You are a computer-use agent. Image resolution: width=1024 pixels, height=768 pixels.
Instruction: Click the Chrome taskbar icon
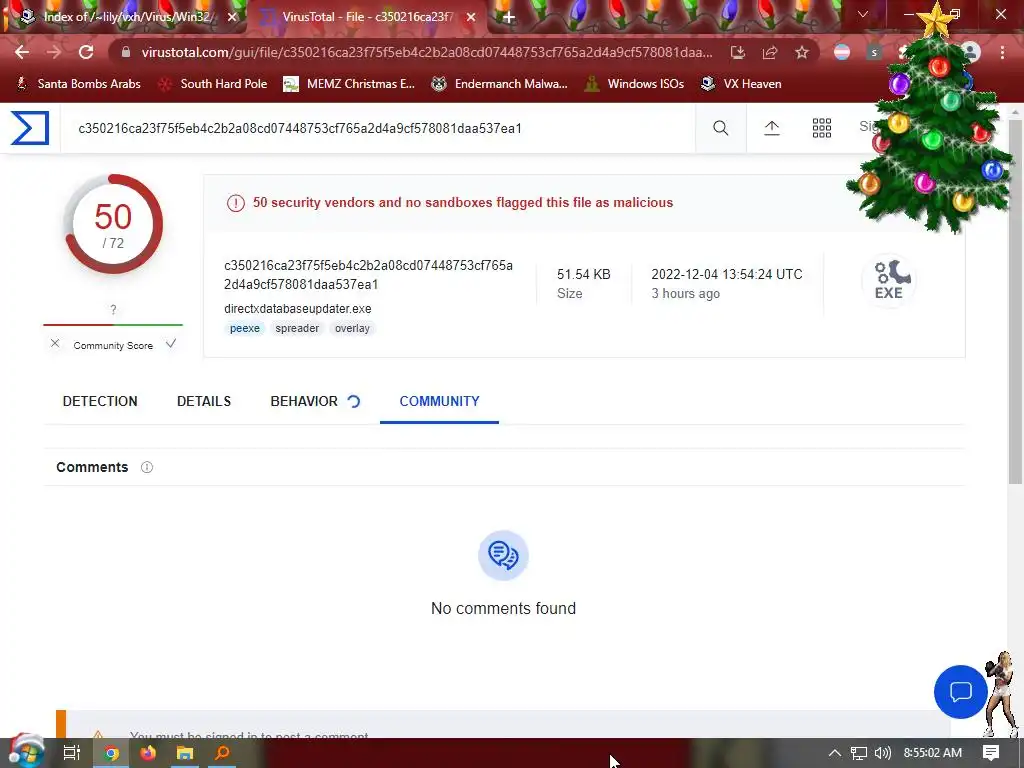(x=112, y=753)
